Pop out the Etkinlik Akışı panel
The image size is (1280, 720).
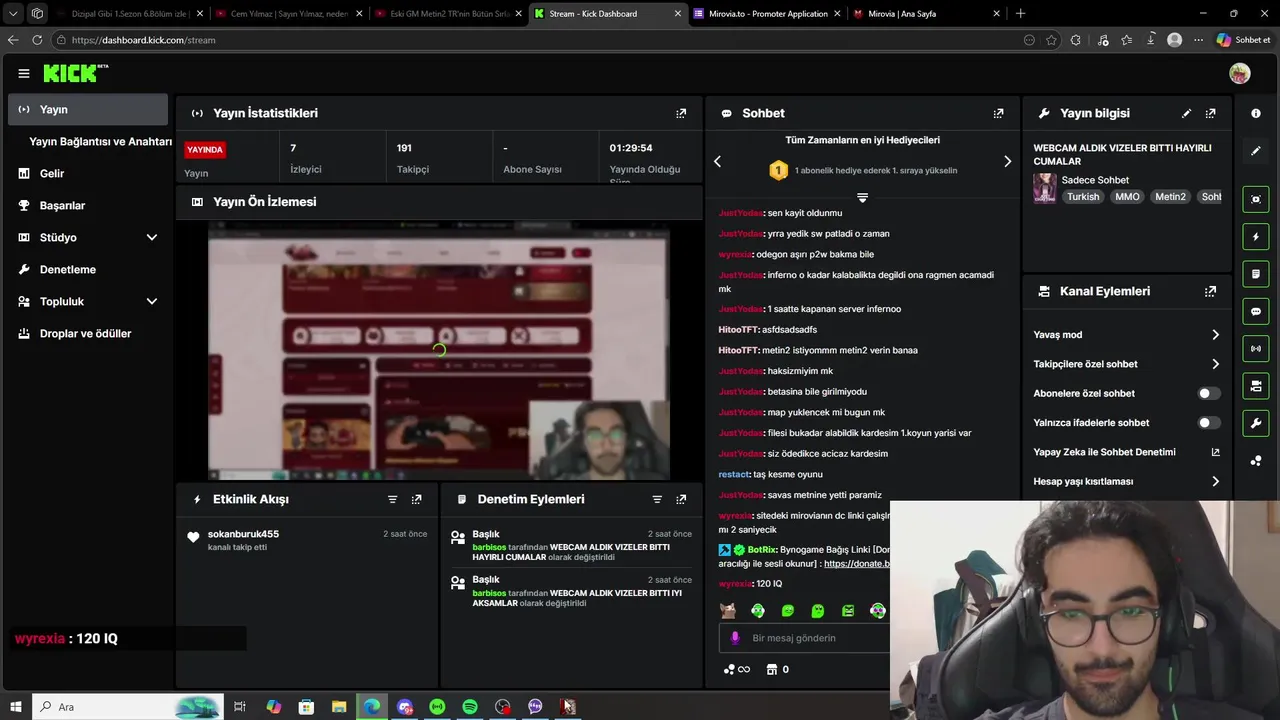point(416,499)
